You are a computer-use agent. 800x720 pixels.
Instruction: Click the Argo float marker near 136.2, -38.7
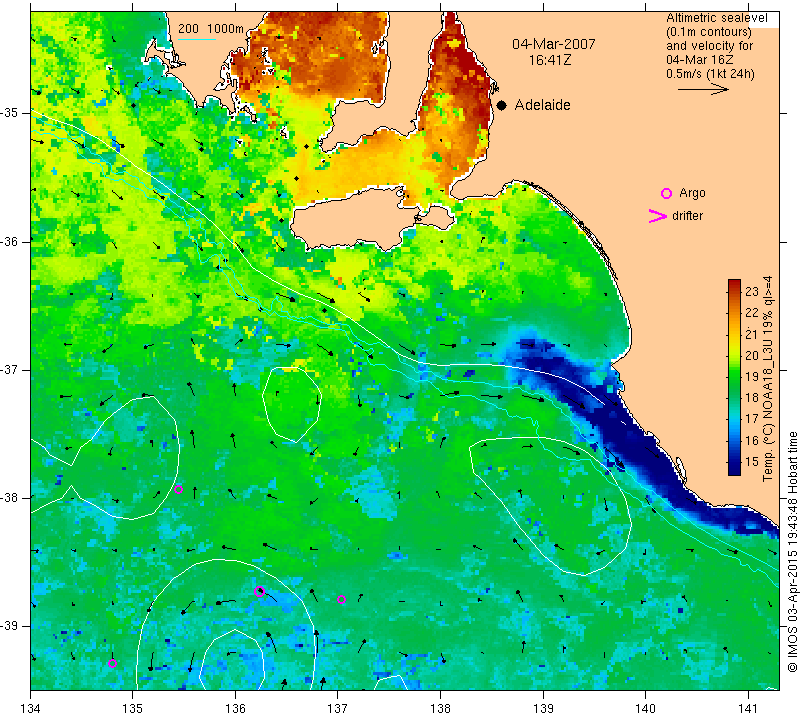coord(259,591)
